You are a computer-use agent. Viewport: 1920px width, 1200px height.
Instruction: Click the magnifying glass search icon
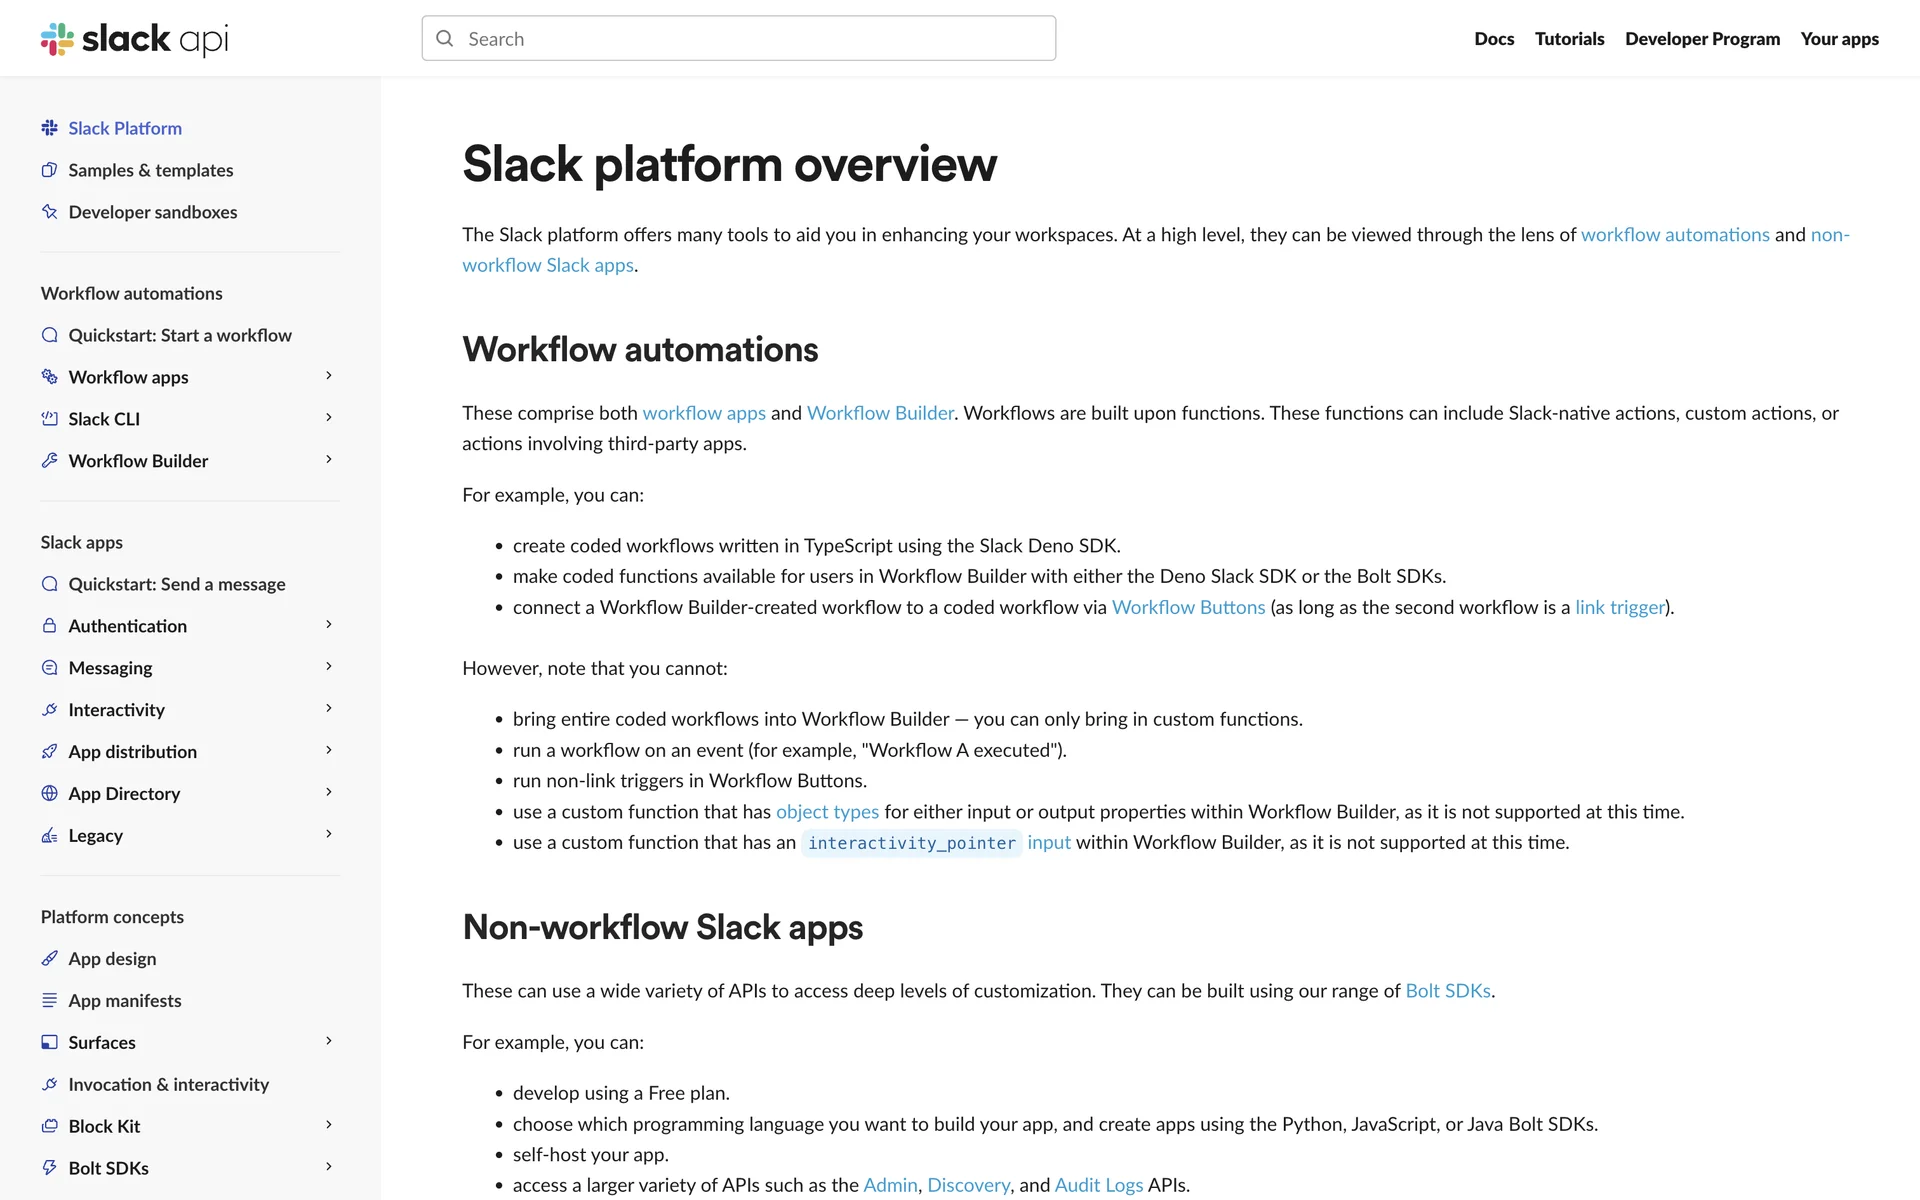pyautogui.click(x=445, y=39)
